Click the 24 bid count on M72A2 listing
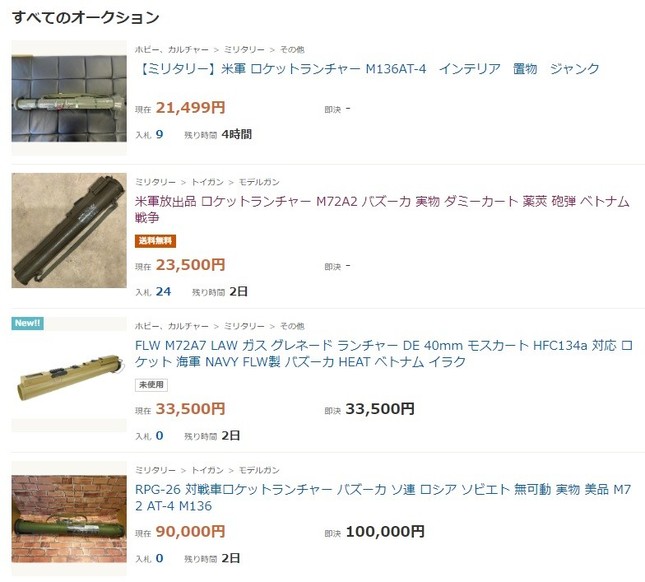The width and height of the screenshot is (645, 582). coord(163,292)
